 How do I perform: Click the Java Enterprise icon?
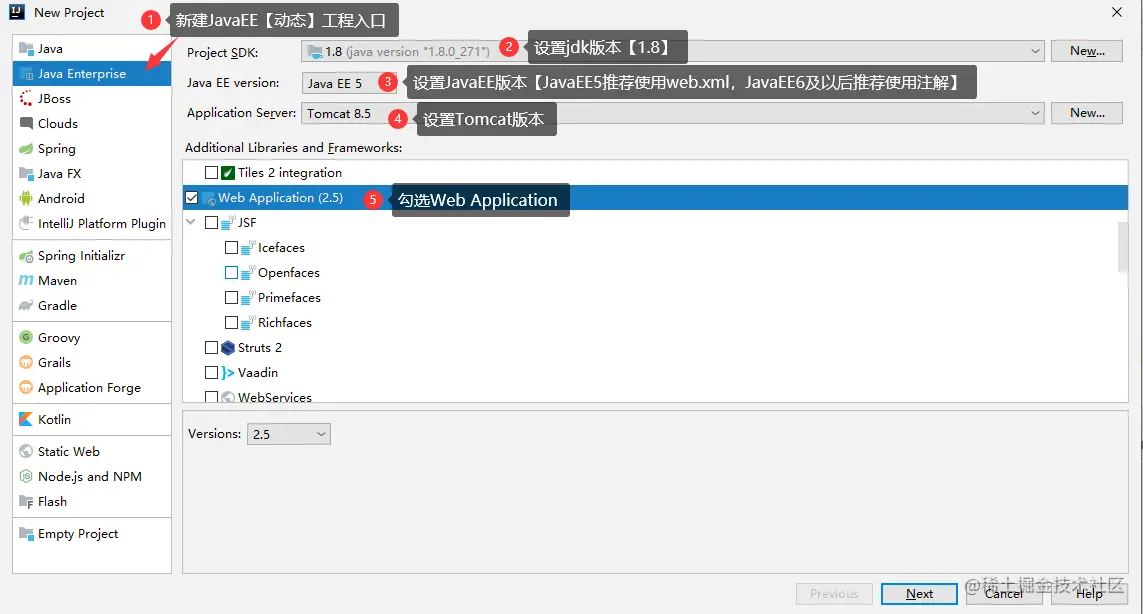[x=26, y=74]
